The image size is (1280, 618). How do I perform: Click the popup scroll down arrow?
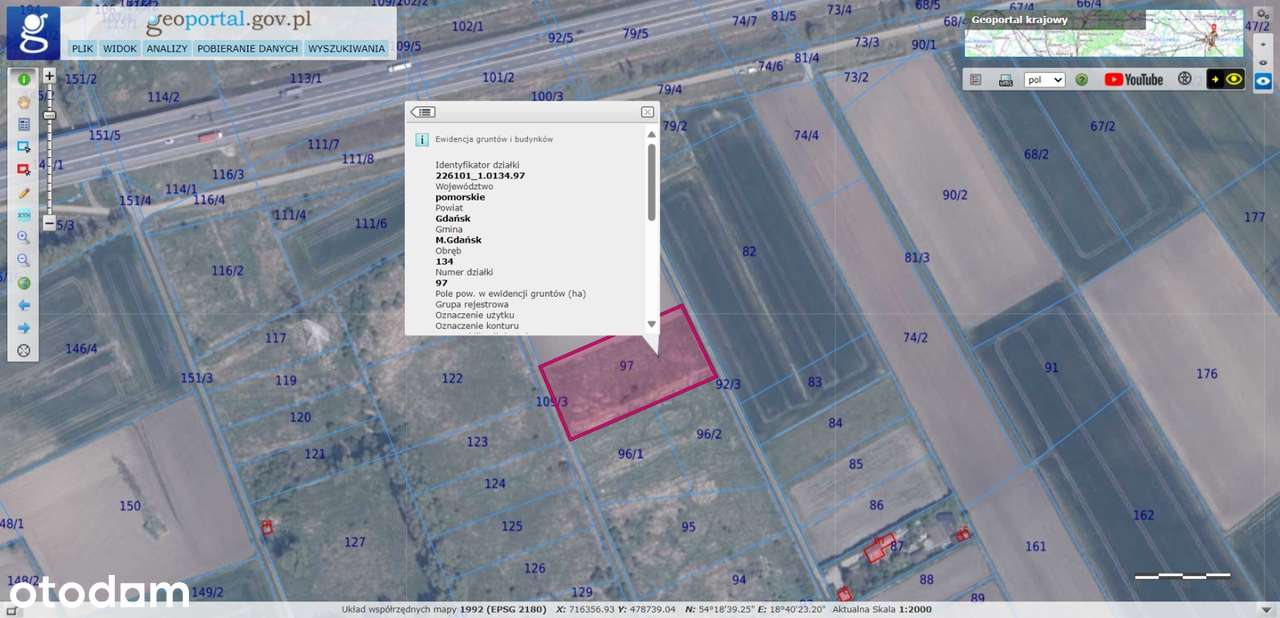(x=652, y=324)
